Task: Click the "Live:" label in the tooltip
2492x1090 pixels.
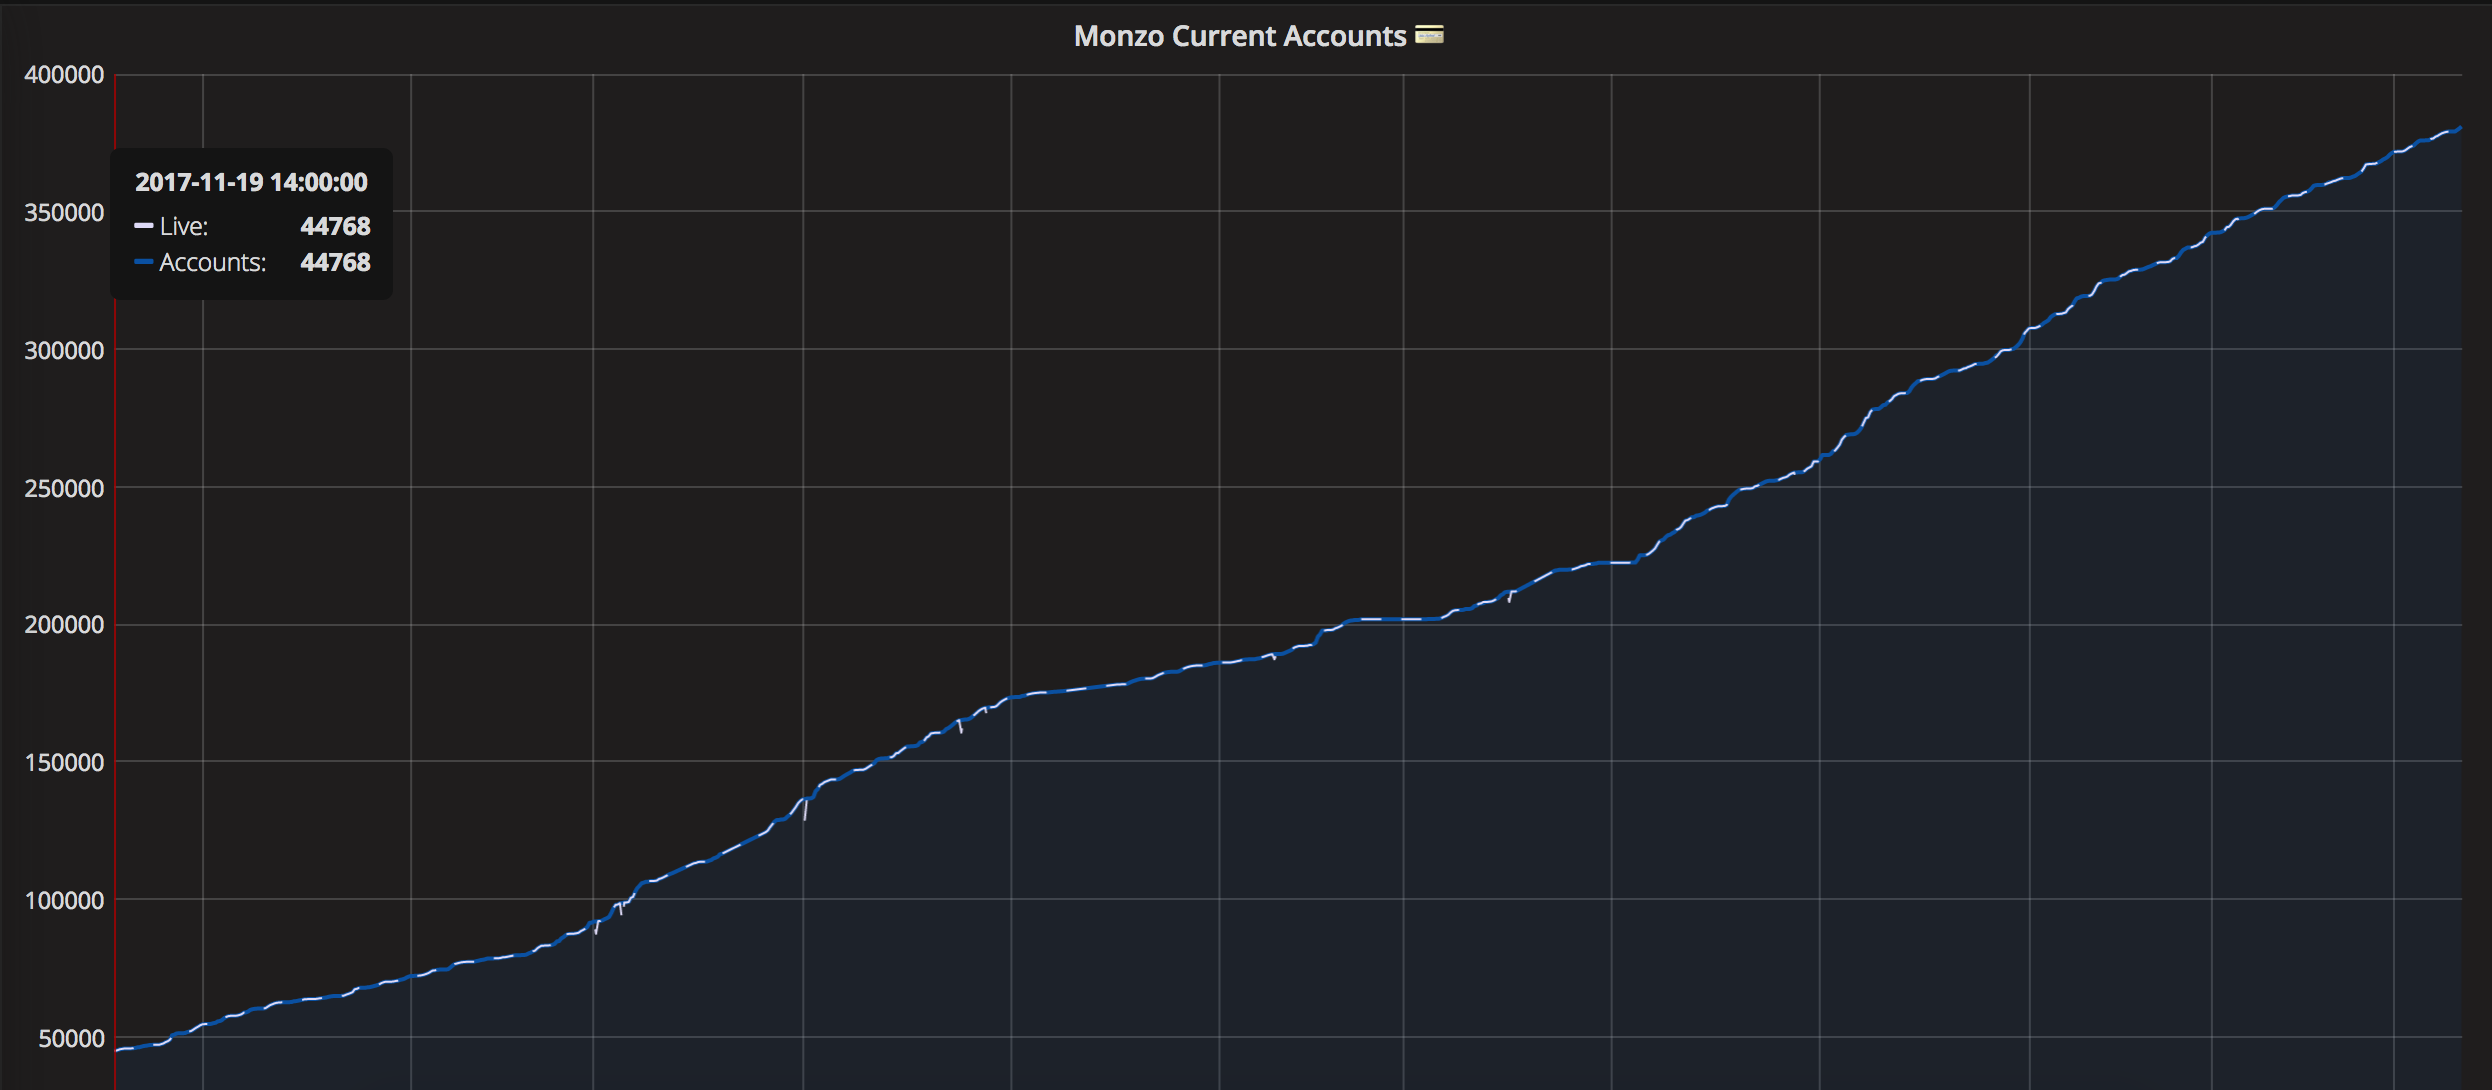Action: pos(184,226)
